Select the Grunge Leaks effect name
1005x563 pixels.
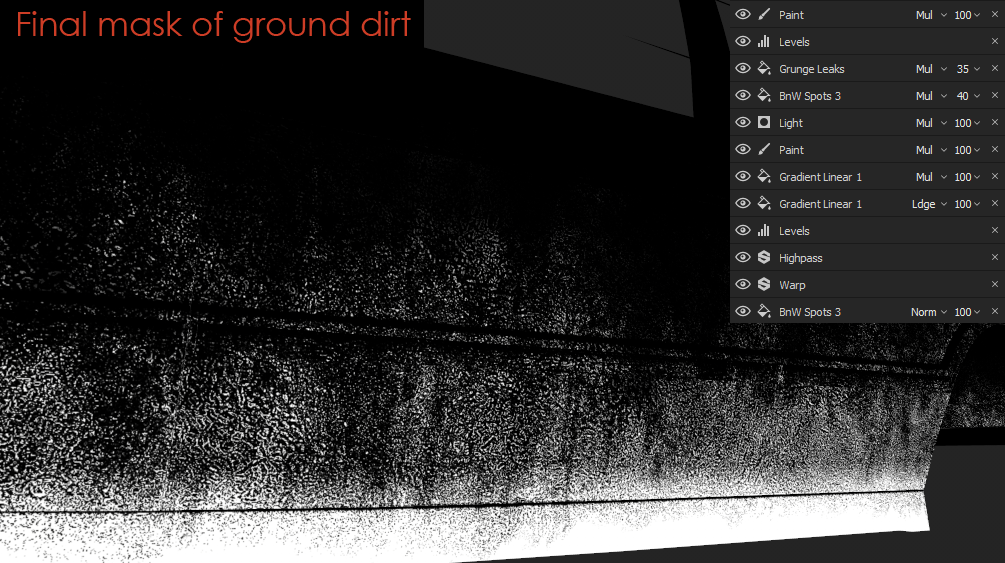811,69
